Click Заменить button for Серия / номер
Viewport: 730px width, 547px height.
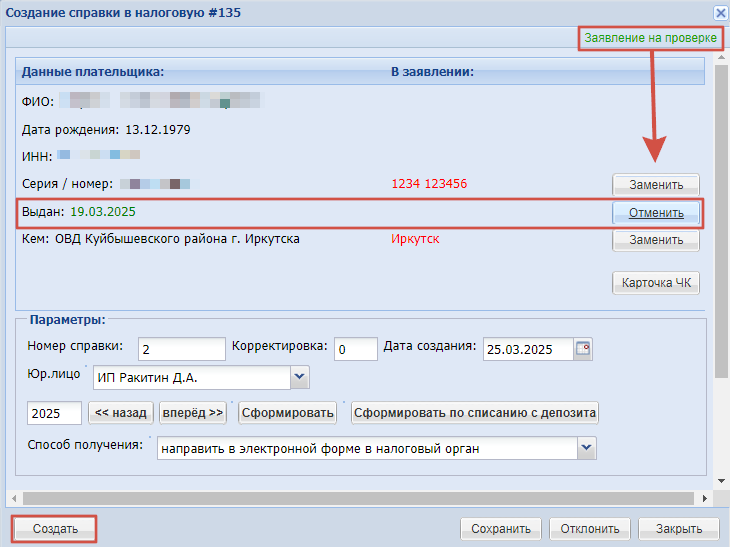656,185
